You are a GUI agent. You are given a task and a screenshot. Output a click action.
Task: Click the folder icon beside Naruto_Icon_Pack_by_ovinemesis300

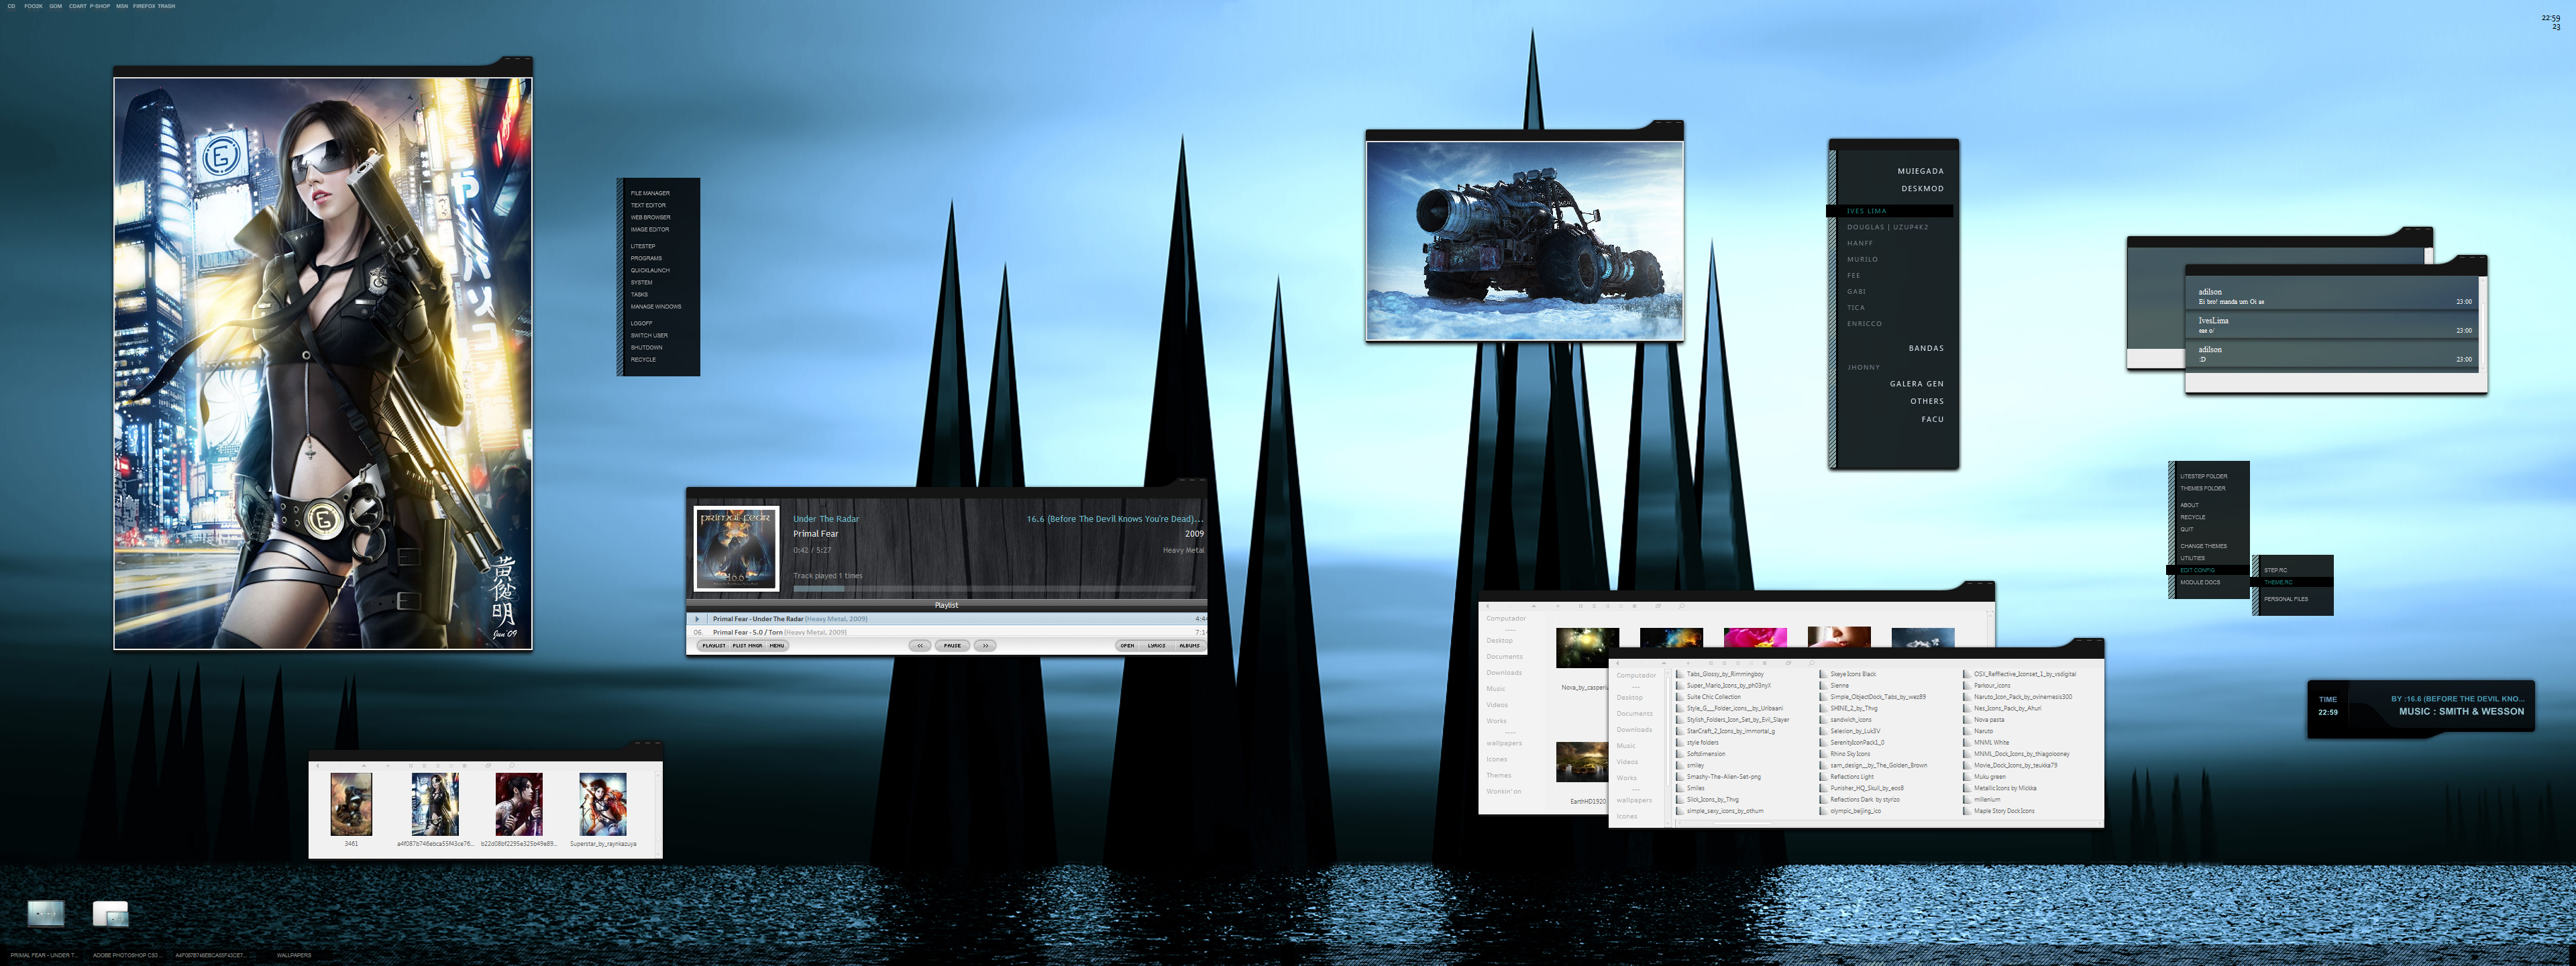pyautogui.click(x=1966, y=697)
